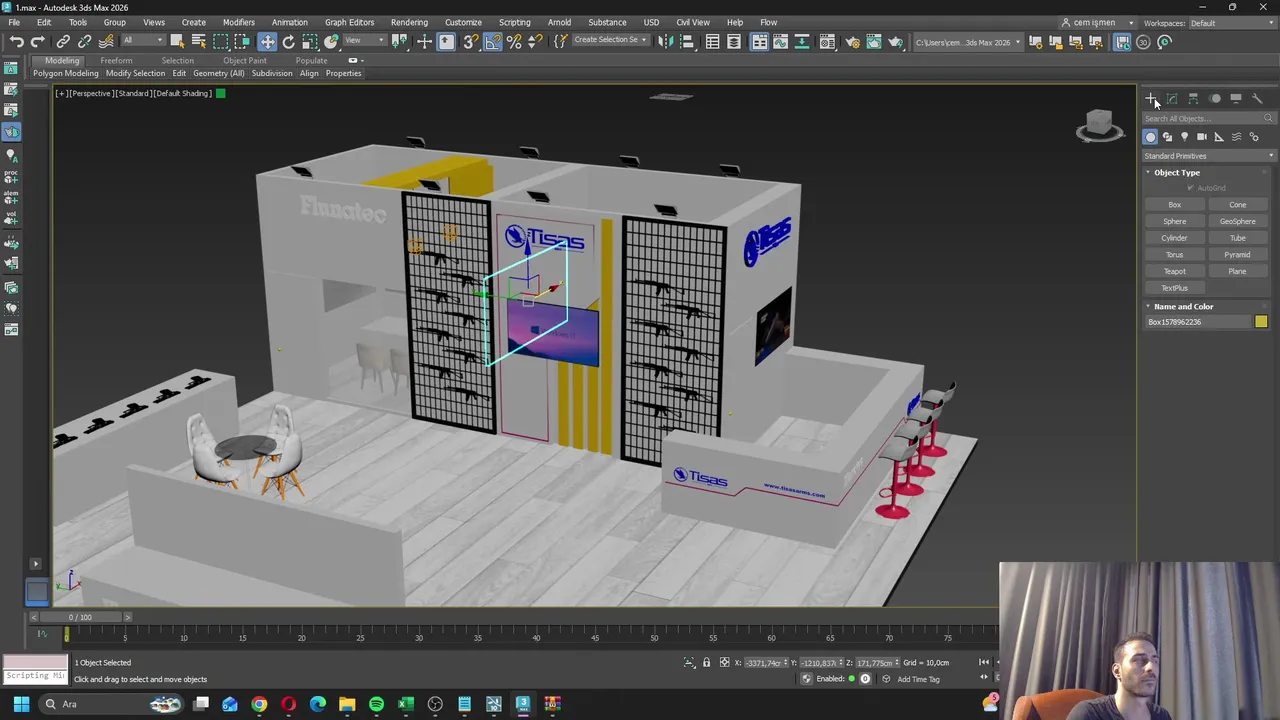Select the Systems category icon
Image resolution: width=1280 pixels, height=720 pixels.
tap(1254, 137)
